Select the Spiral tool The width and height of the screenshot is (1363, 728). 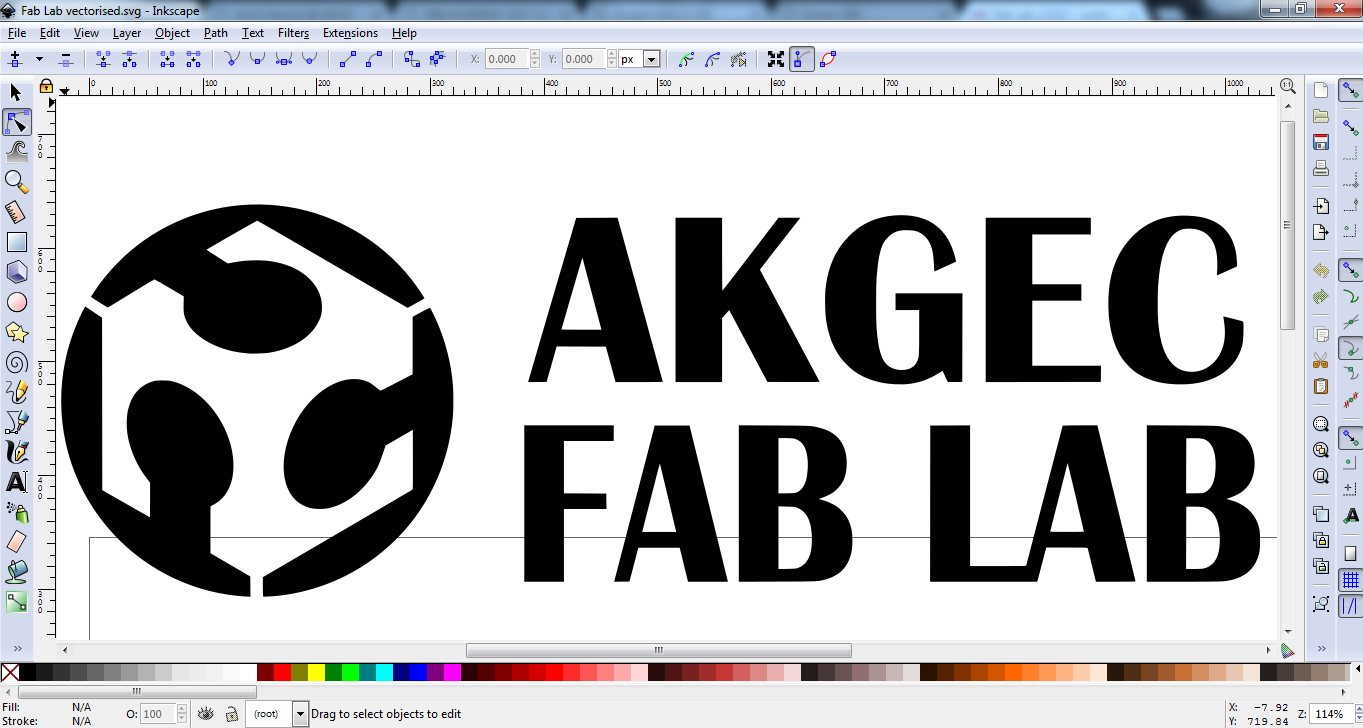pyautogui.click(x=16, y=362)
